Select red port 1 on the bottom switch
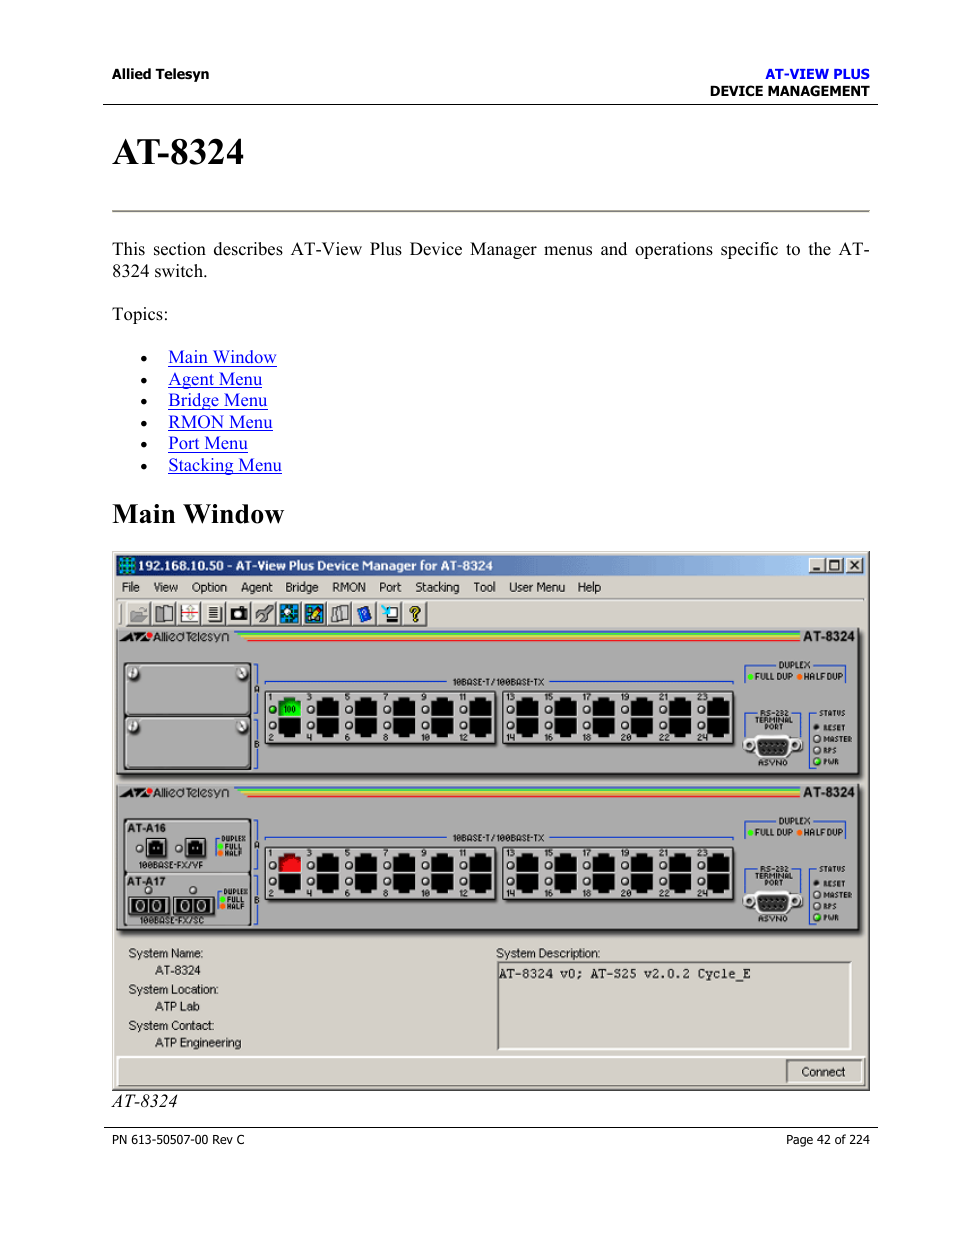Screen dimensions: 954x1235 click(290, 864)
